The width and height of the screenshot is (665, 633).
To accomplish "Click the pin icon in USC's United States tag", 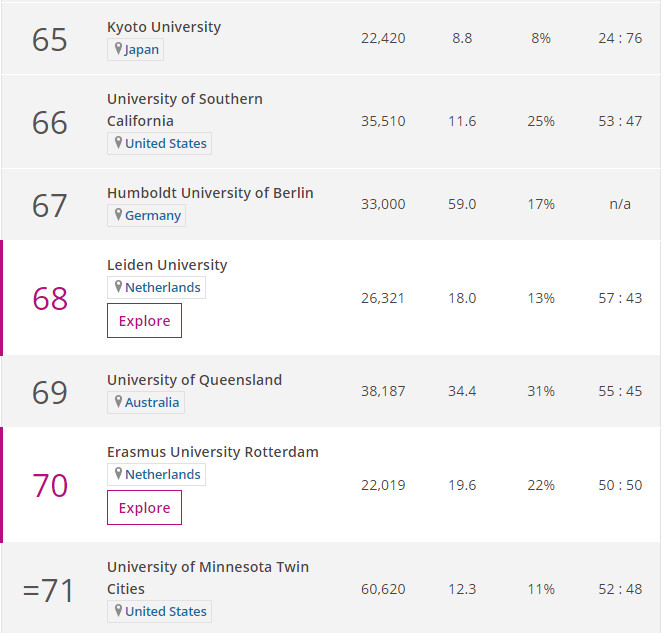I will tap(118, 142).
